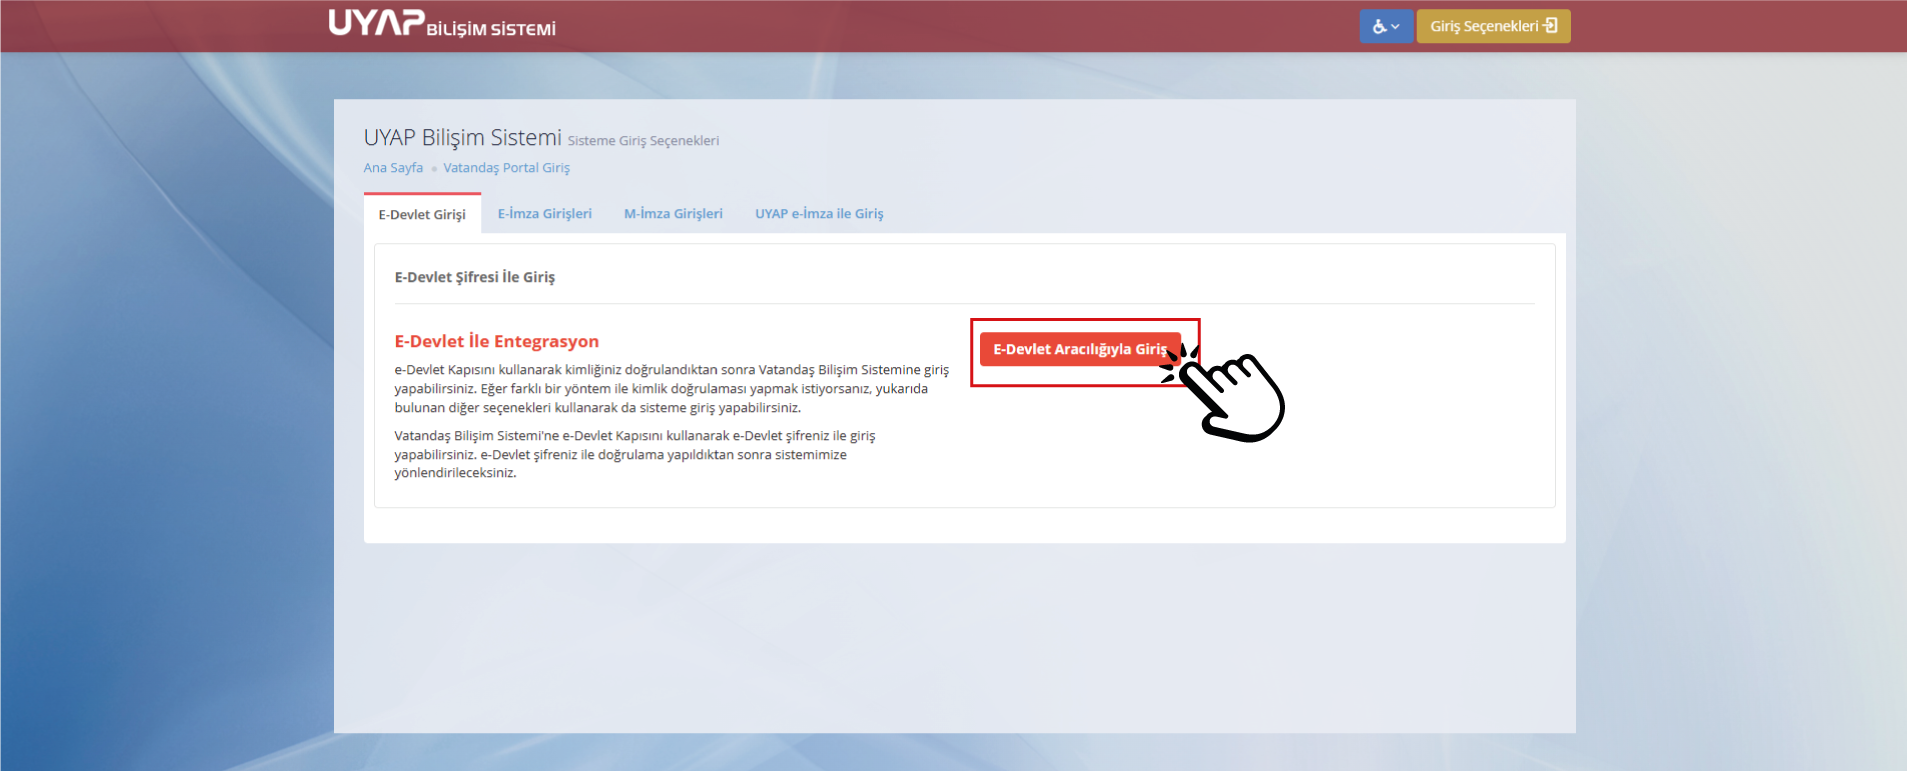Click the E-Devlet Şifresi İle Giriş panel title

[x=474, y=277]
